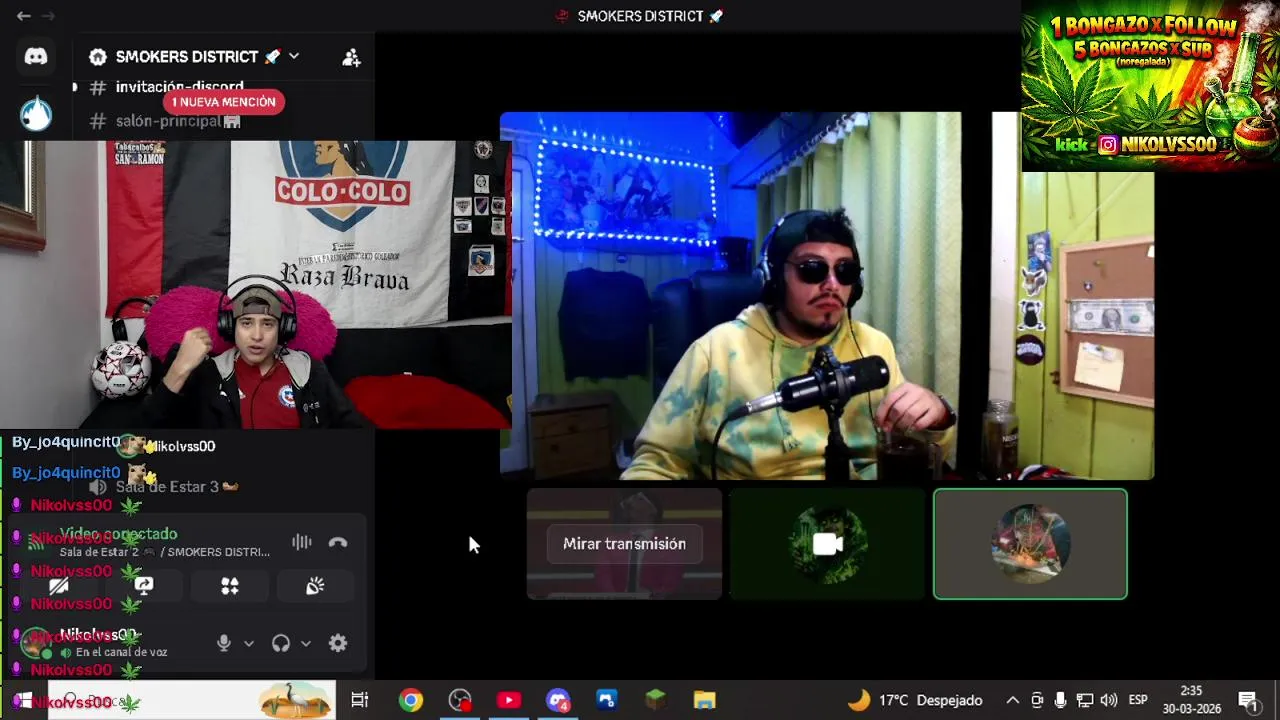The width and height of the screenshot is (1280, 720).
Task: Expand headphones output device options
Action: click(x=306, y=643)
